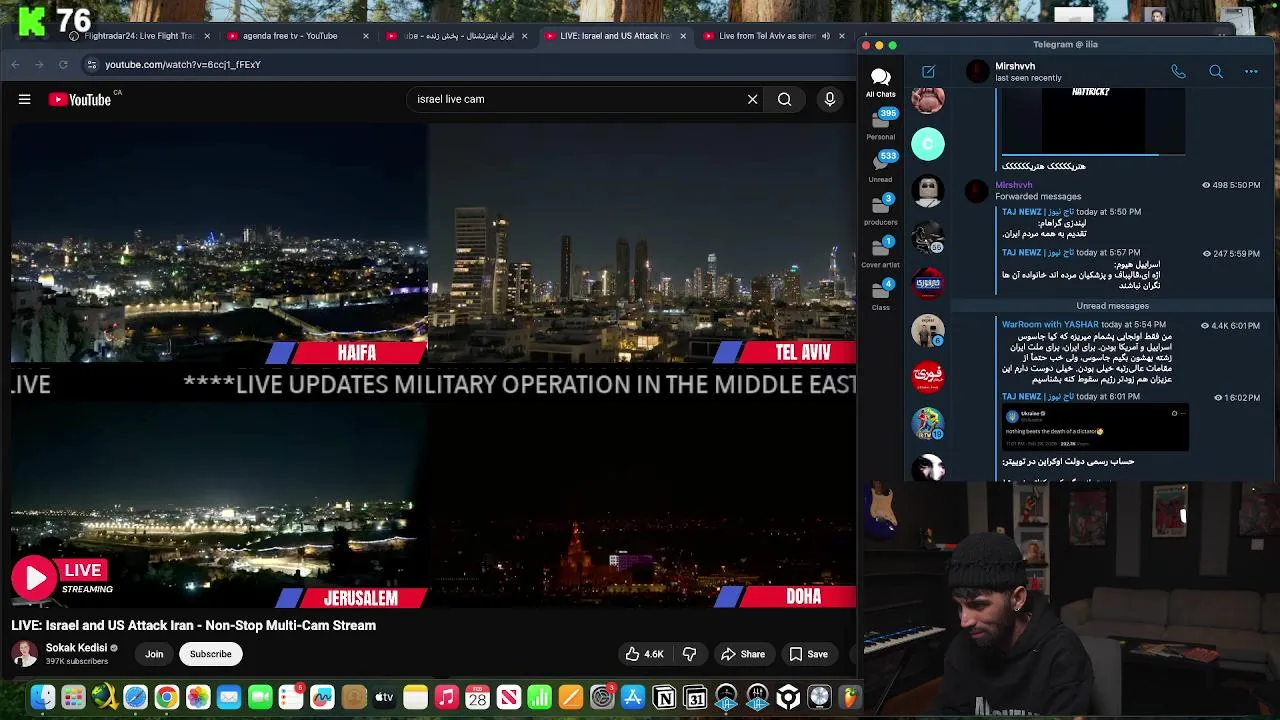Open the Sokak Kedisi channel name

click(x=76, y=648)
